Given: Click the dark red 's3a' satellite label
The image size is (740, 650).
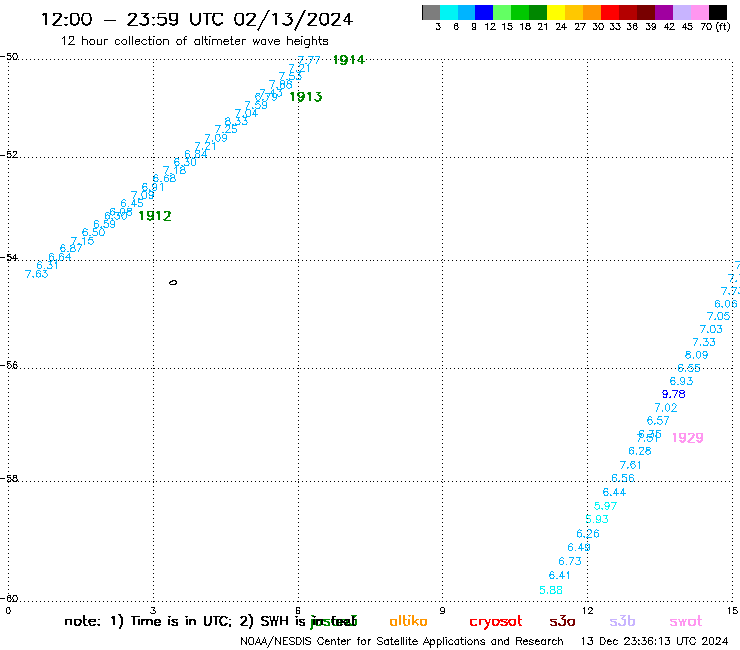Looking at the screenshot, I should click(x=562, y=621).
